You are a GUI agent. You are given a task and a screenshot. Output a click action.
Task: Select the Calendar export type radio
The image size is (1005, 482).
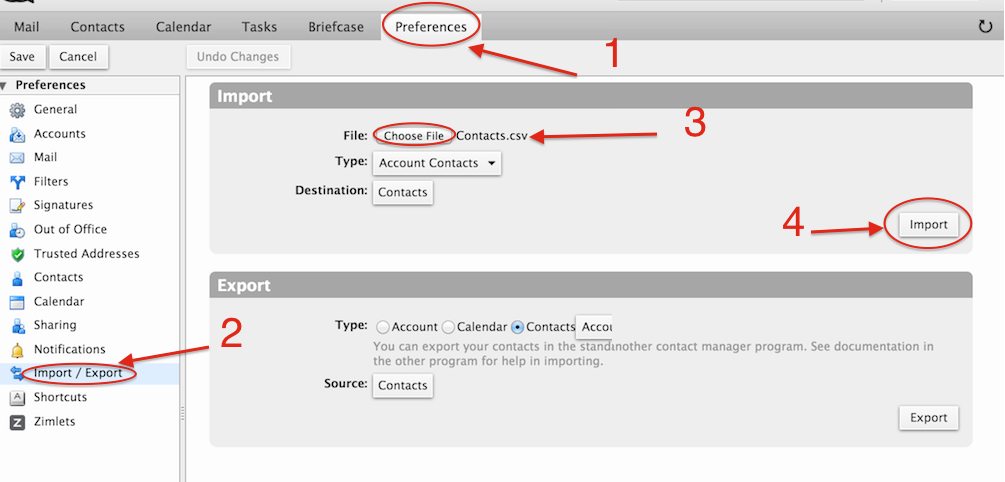tap(448, 327)
